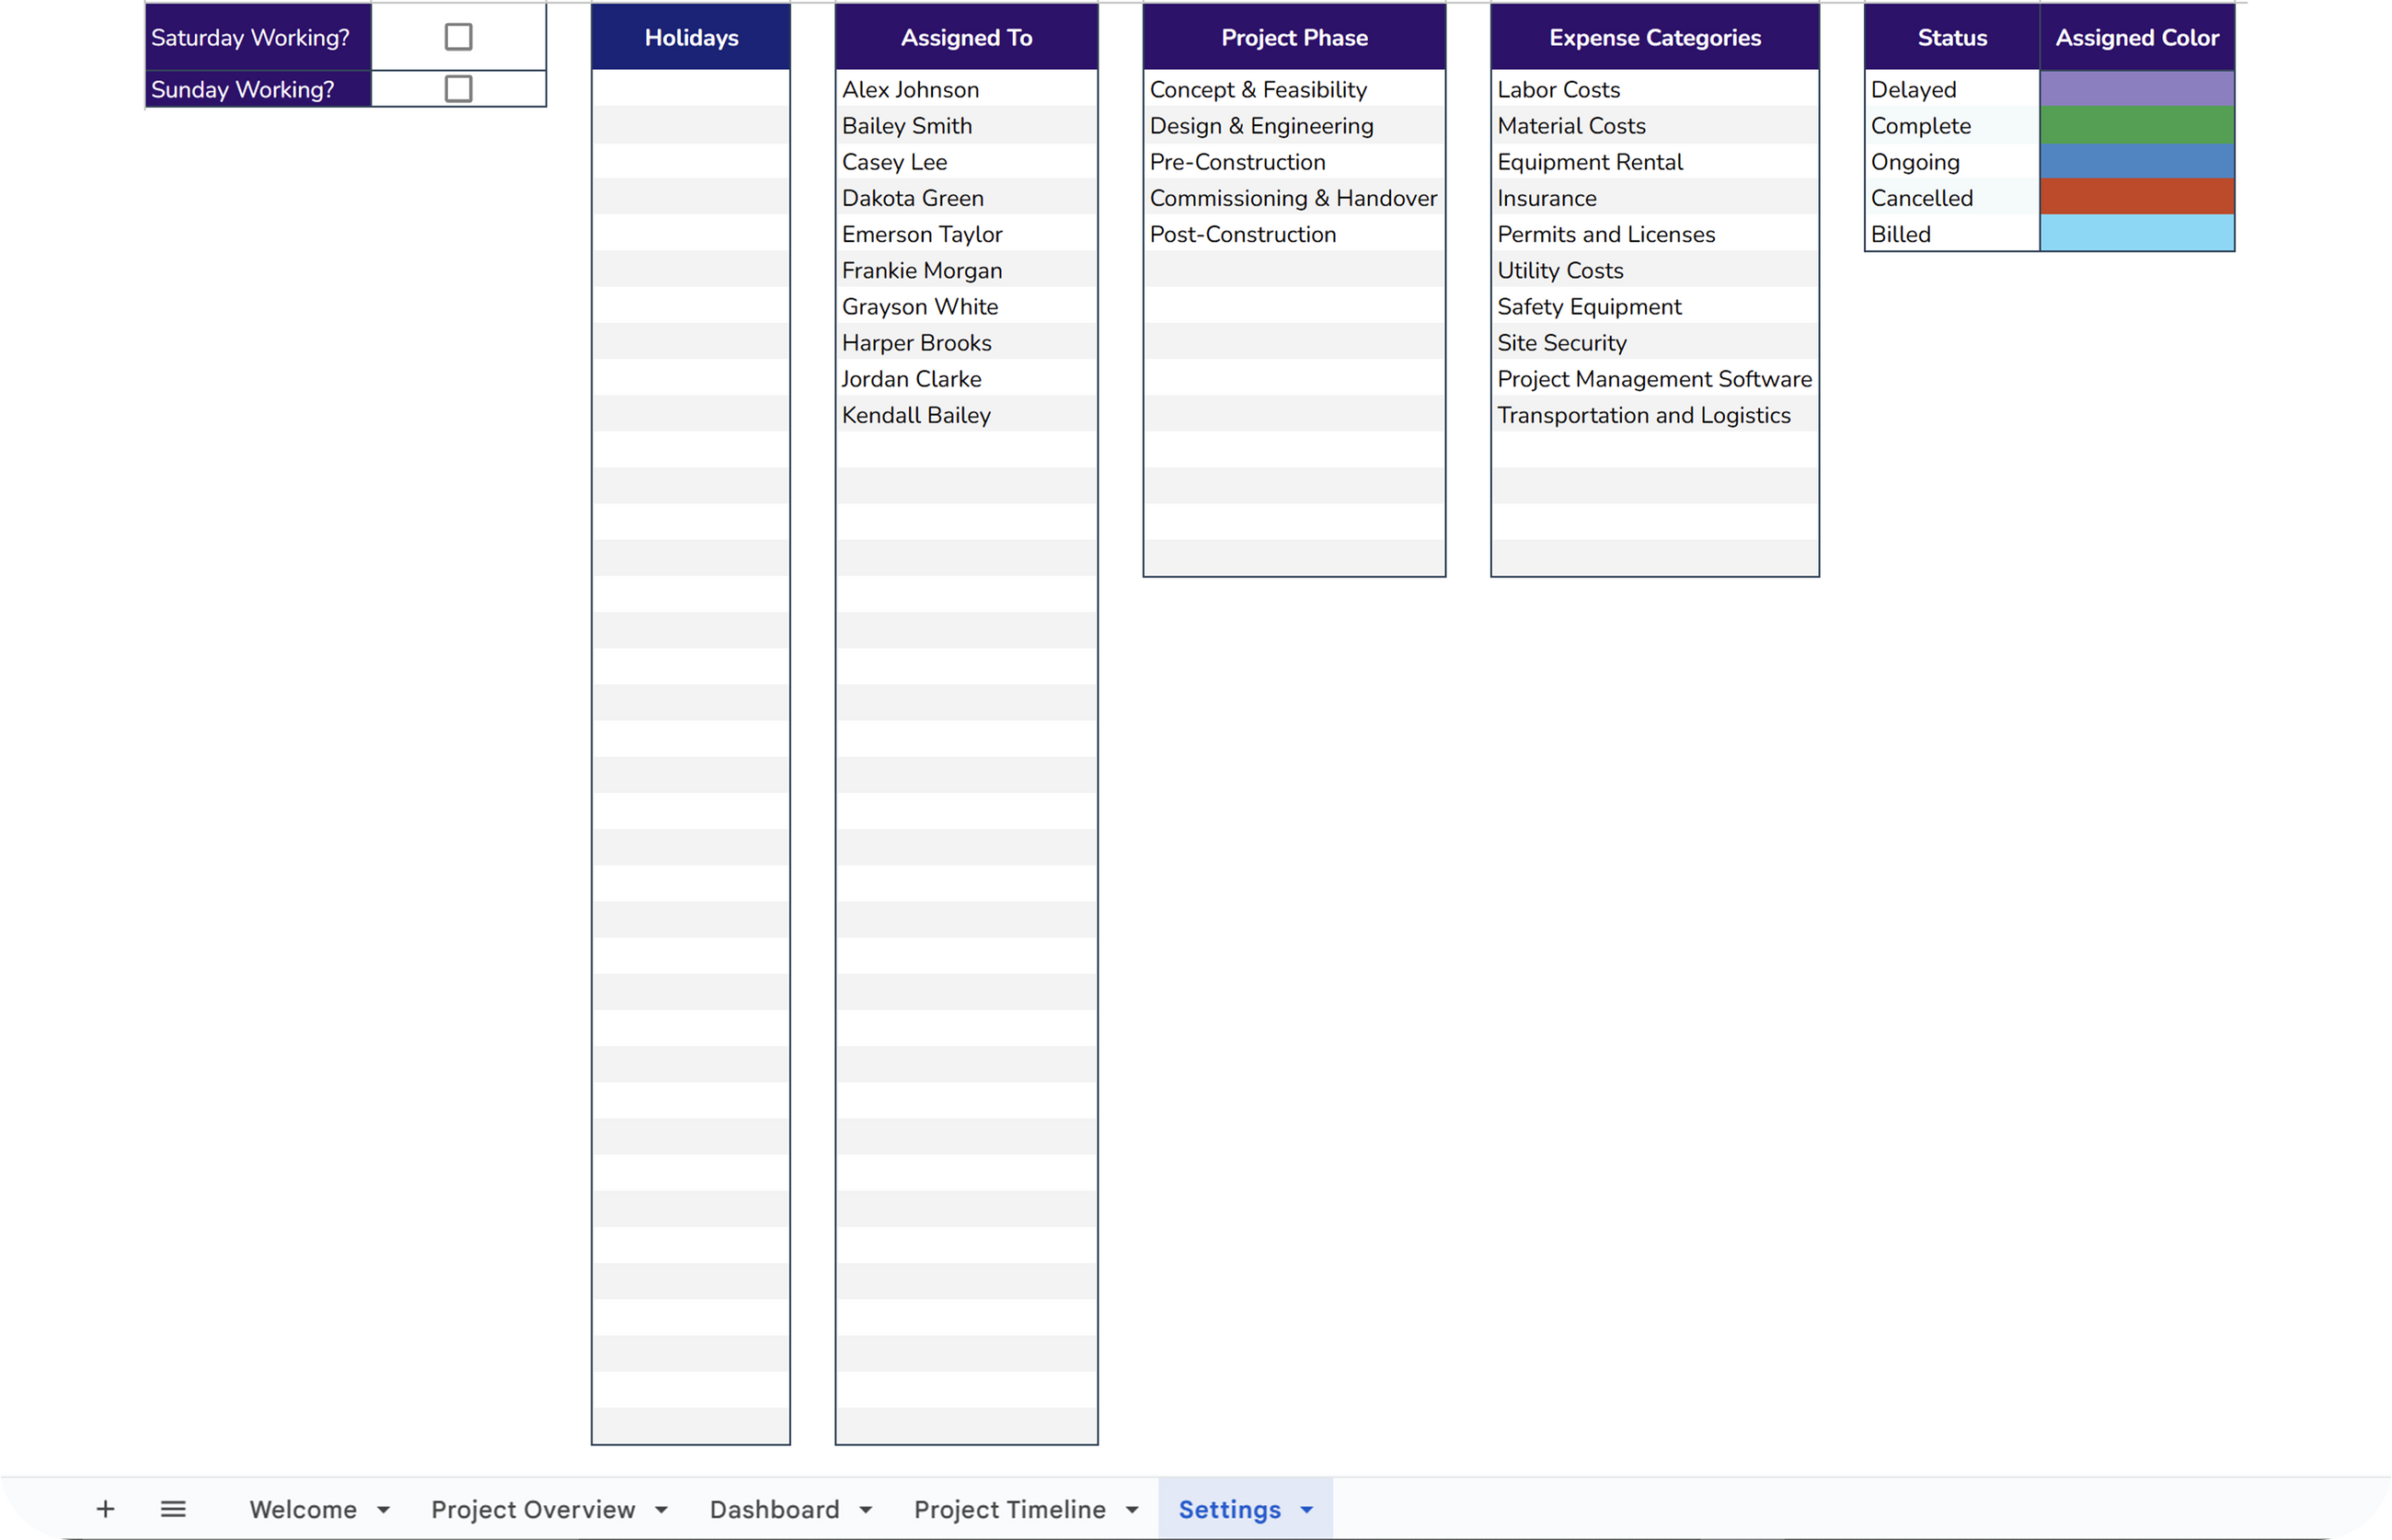The image size is (2392, 1540).
Task: Select the red color for Cancelled
Action: (2137, 197)
